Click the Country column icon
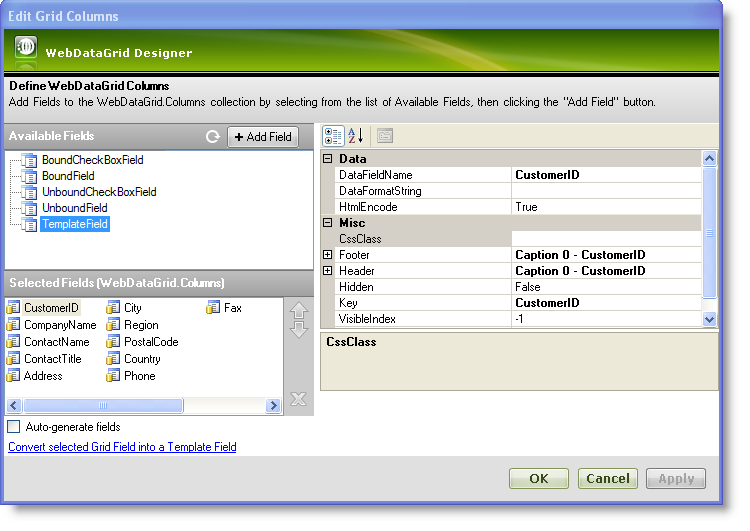This screenshot has height=531, width=750. click(113, 359)
